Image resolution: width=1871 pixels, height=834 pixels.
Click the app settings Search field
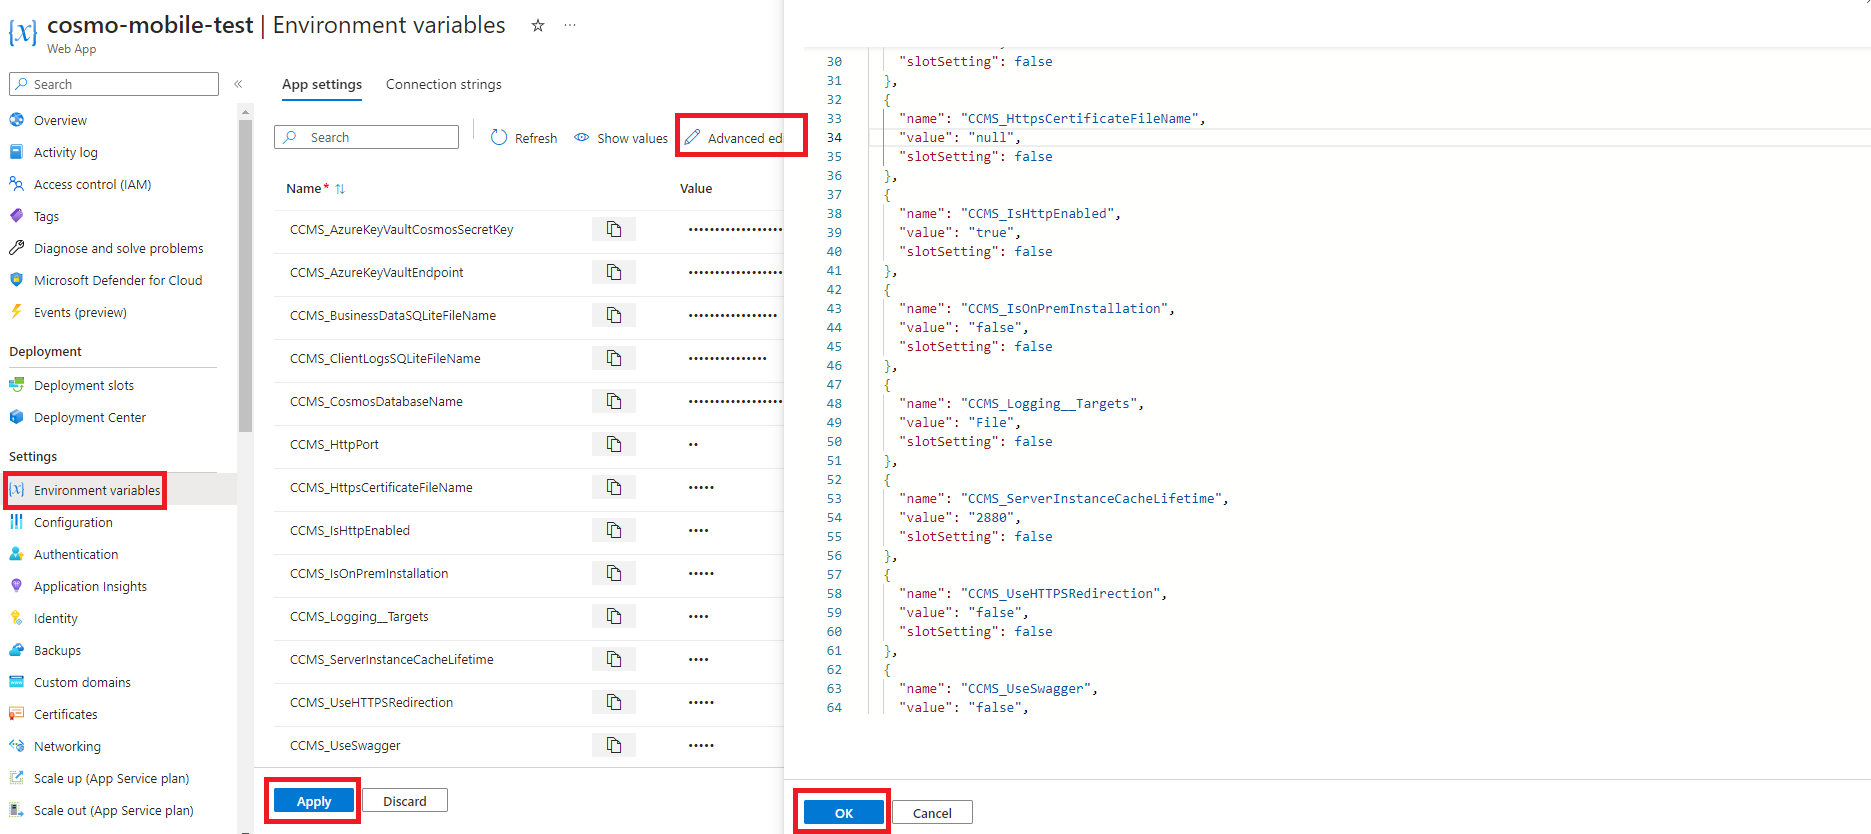pos(366,137)
